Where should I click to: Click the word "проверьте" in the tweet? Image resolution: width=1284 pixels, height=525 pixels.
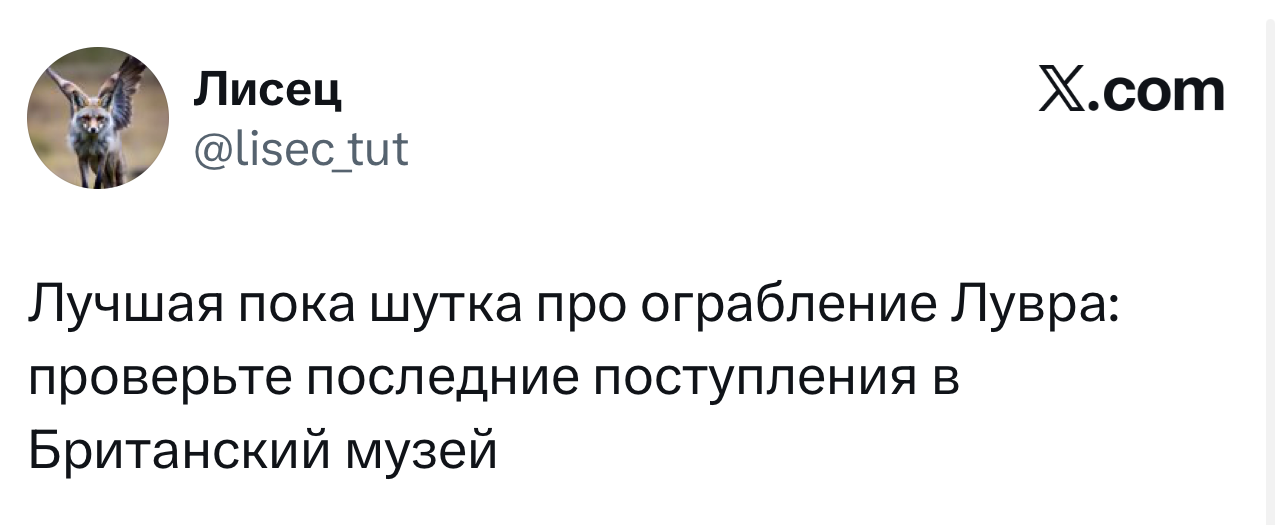pyautogui.click(x=155, y=381)
